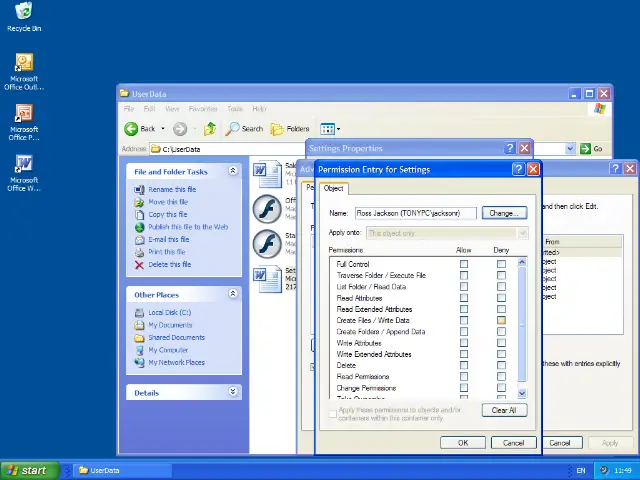Click the Clear All button

[503, 410]
